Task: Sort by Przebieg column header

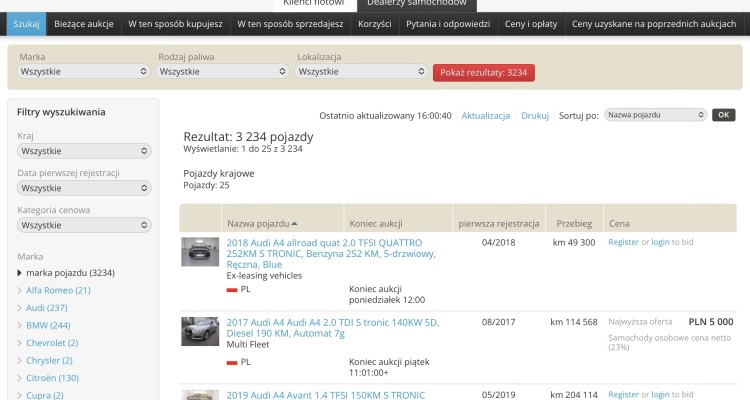Action: pos(574,223)
